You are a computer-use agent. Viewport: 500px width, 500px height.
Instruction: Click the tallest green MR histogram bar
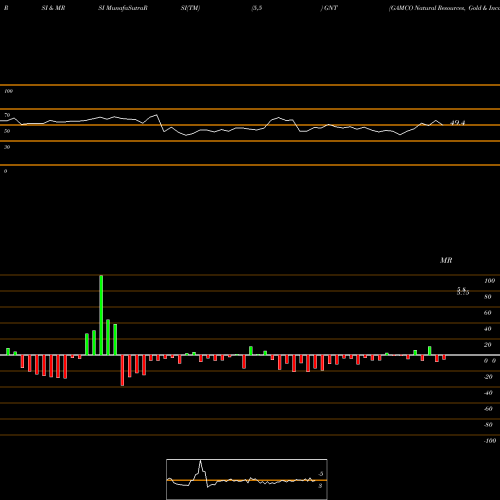pos(101,315)
